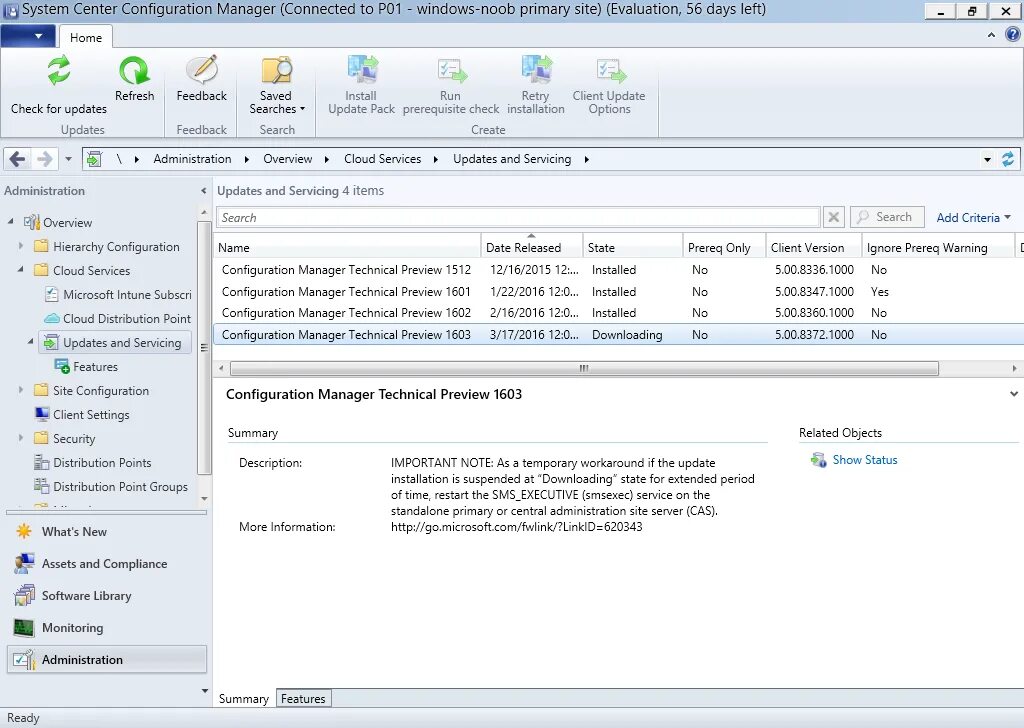Click the Show Status link
The image size is (1024, 728).
[x=865, y=460]
